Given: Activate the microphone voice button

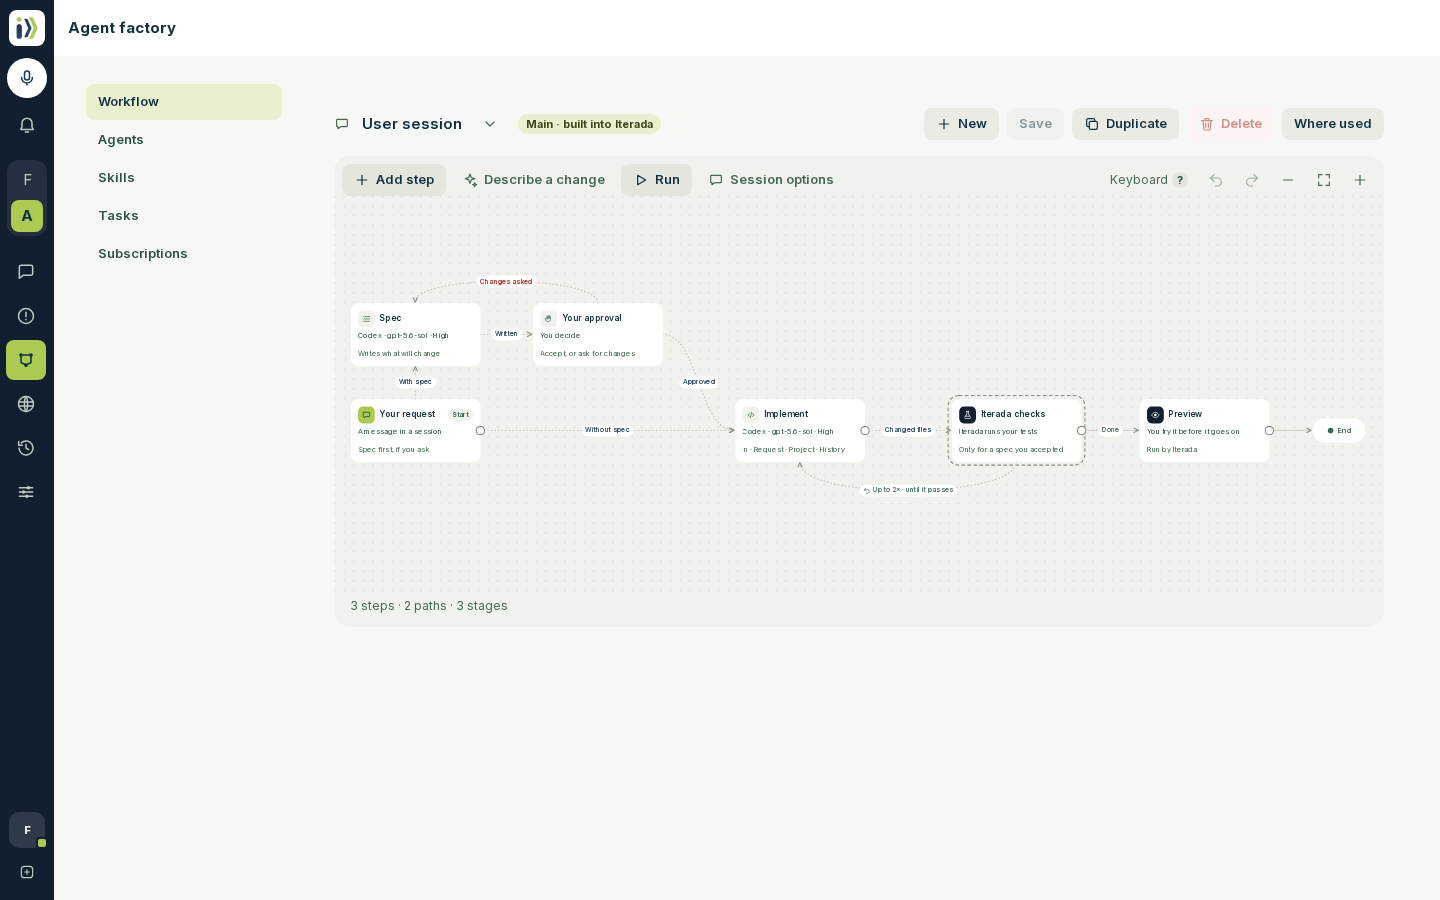Looking at the screenshot, I should click(x=27, y=78).
